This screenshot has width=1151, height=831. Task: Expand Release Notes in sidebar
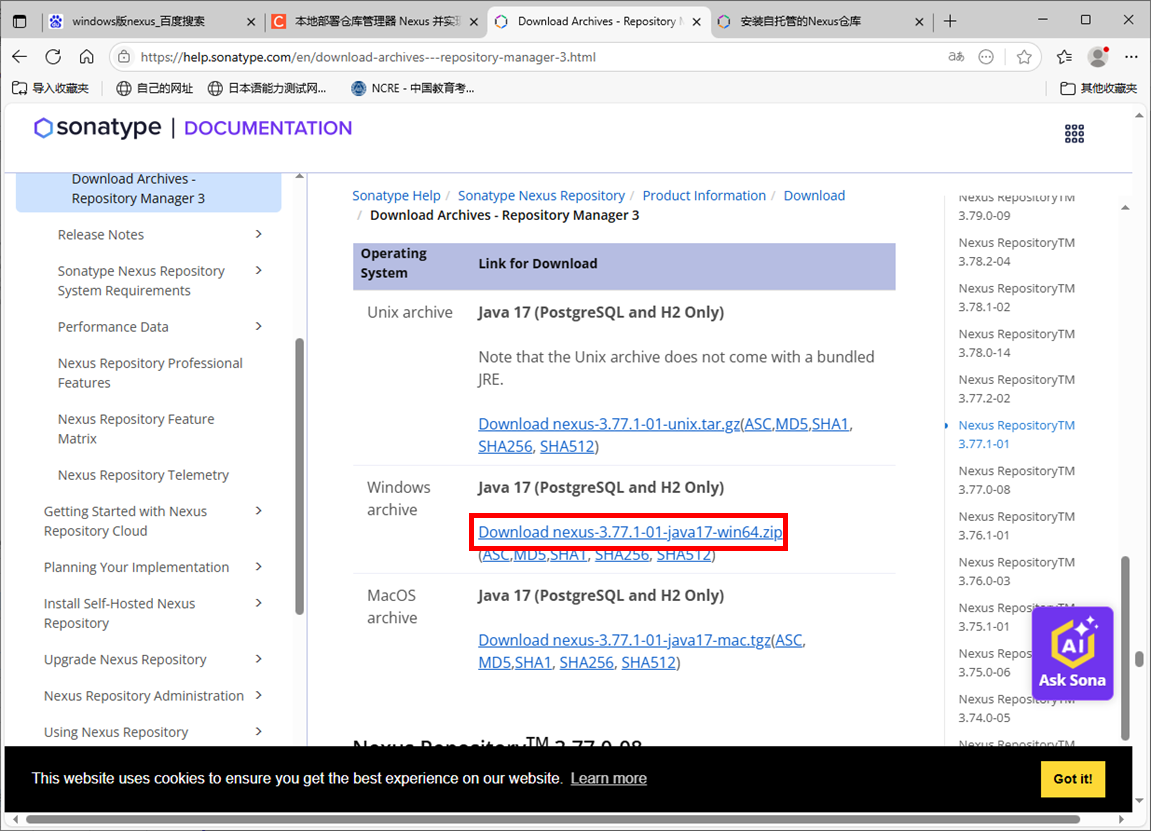[258, 234]
